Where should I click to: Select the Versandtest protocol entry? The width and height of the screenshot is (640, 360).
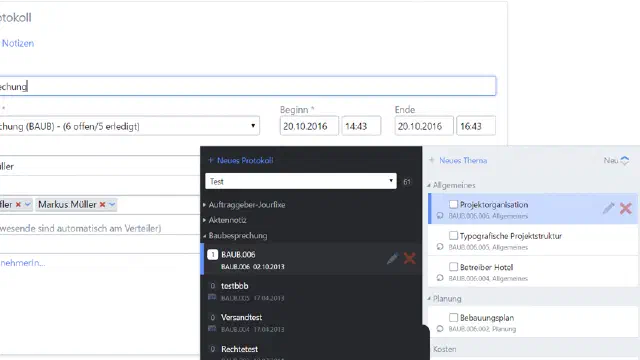[x=311, y=323]
